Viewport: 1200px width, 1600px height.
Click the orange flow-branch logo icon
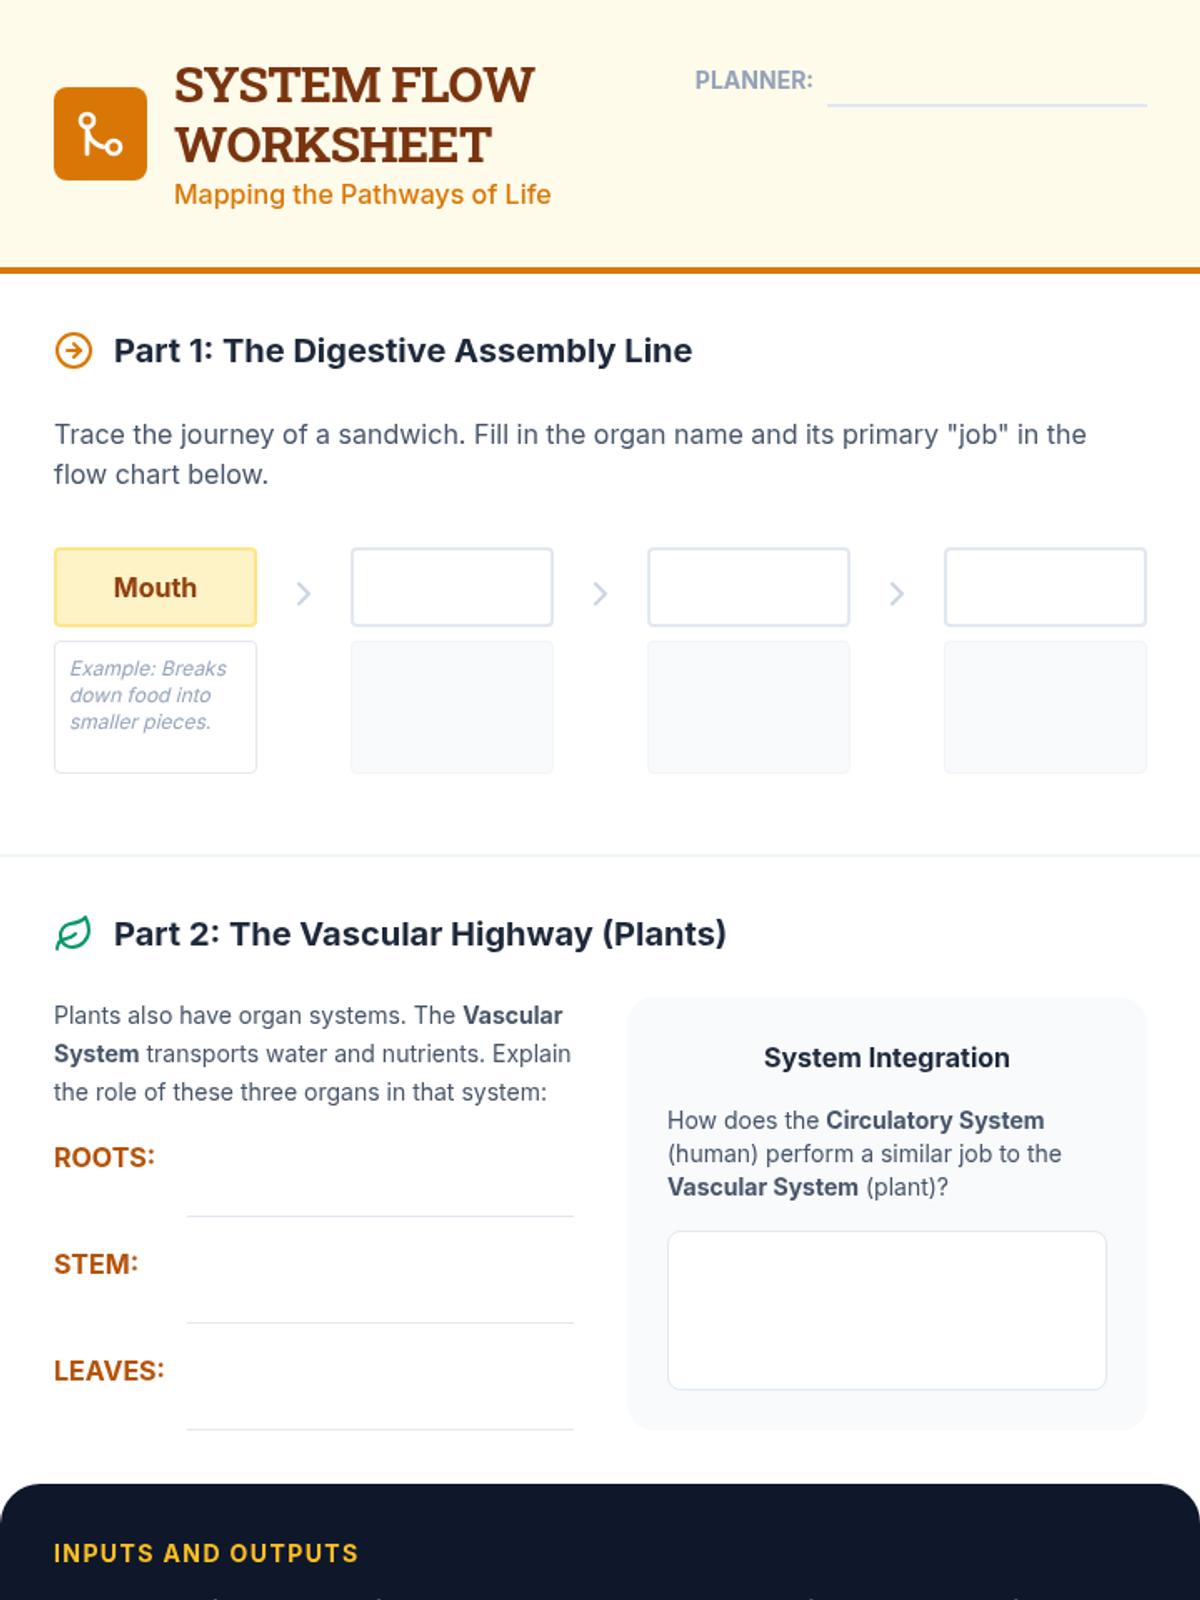pyautogui.click(x=100, y=134)
